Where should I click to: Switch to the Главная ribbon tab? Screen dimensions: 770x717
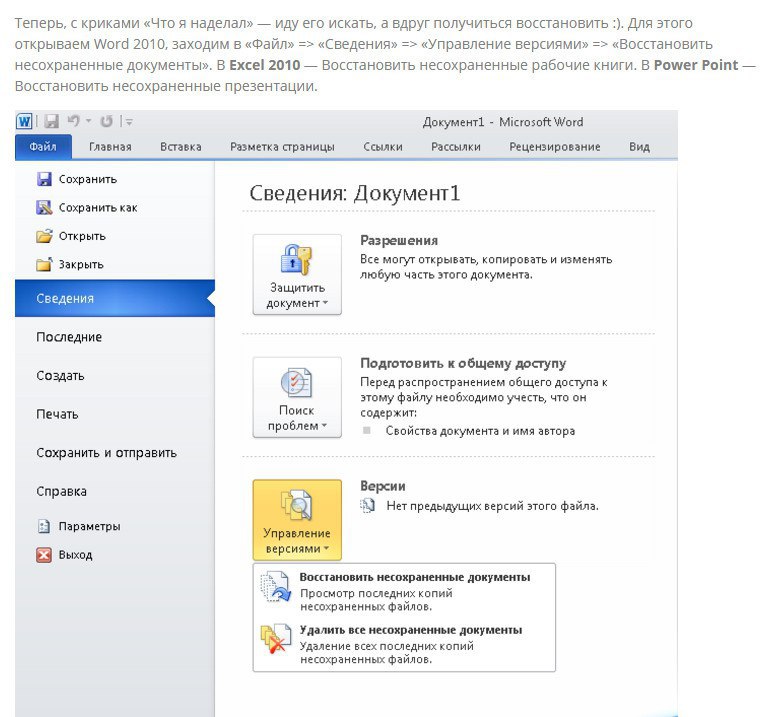[110, 147]
